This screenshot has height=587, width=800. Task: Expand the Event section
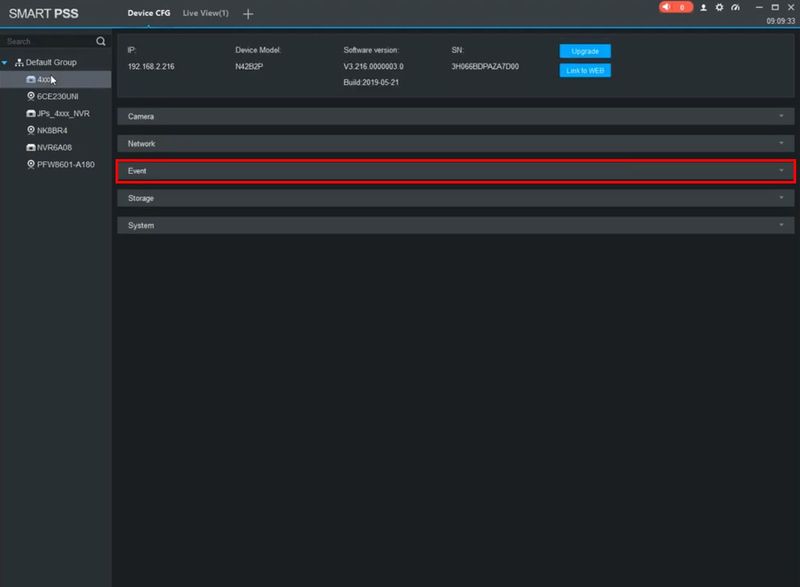(456, 171)
